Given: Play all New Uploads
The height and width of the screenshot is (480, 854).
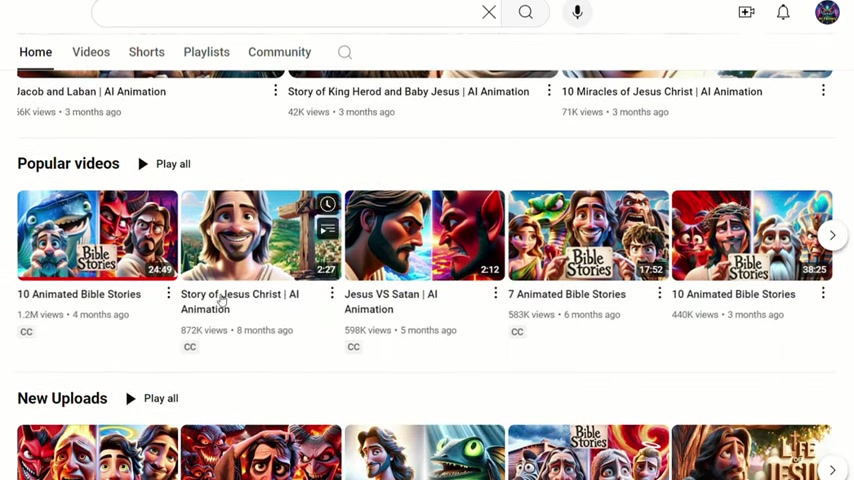Looking at the screenshot, I should point(152,399).
